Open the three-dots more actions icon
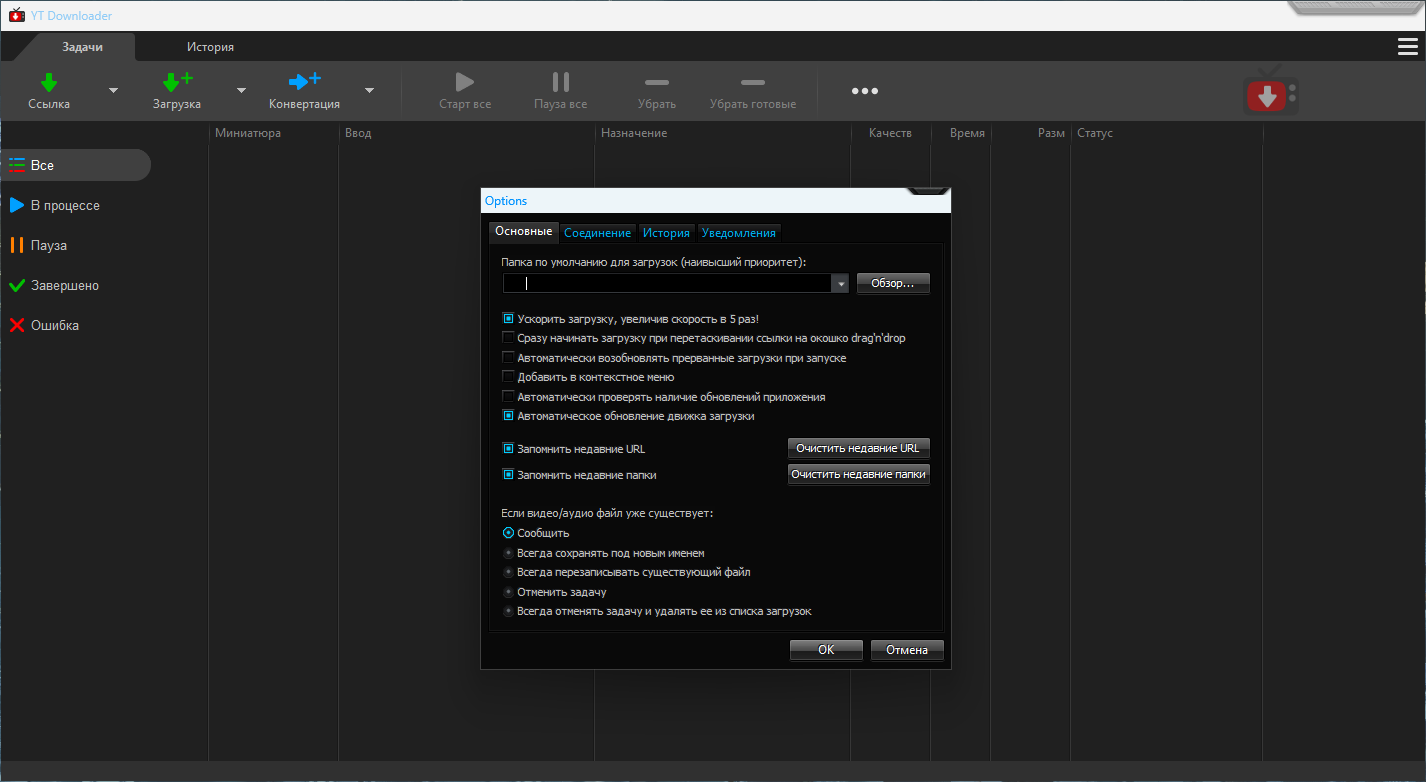1426x782 pixels. pyautogui.click(x=864, y=91)
